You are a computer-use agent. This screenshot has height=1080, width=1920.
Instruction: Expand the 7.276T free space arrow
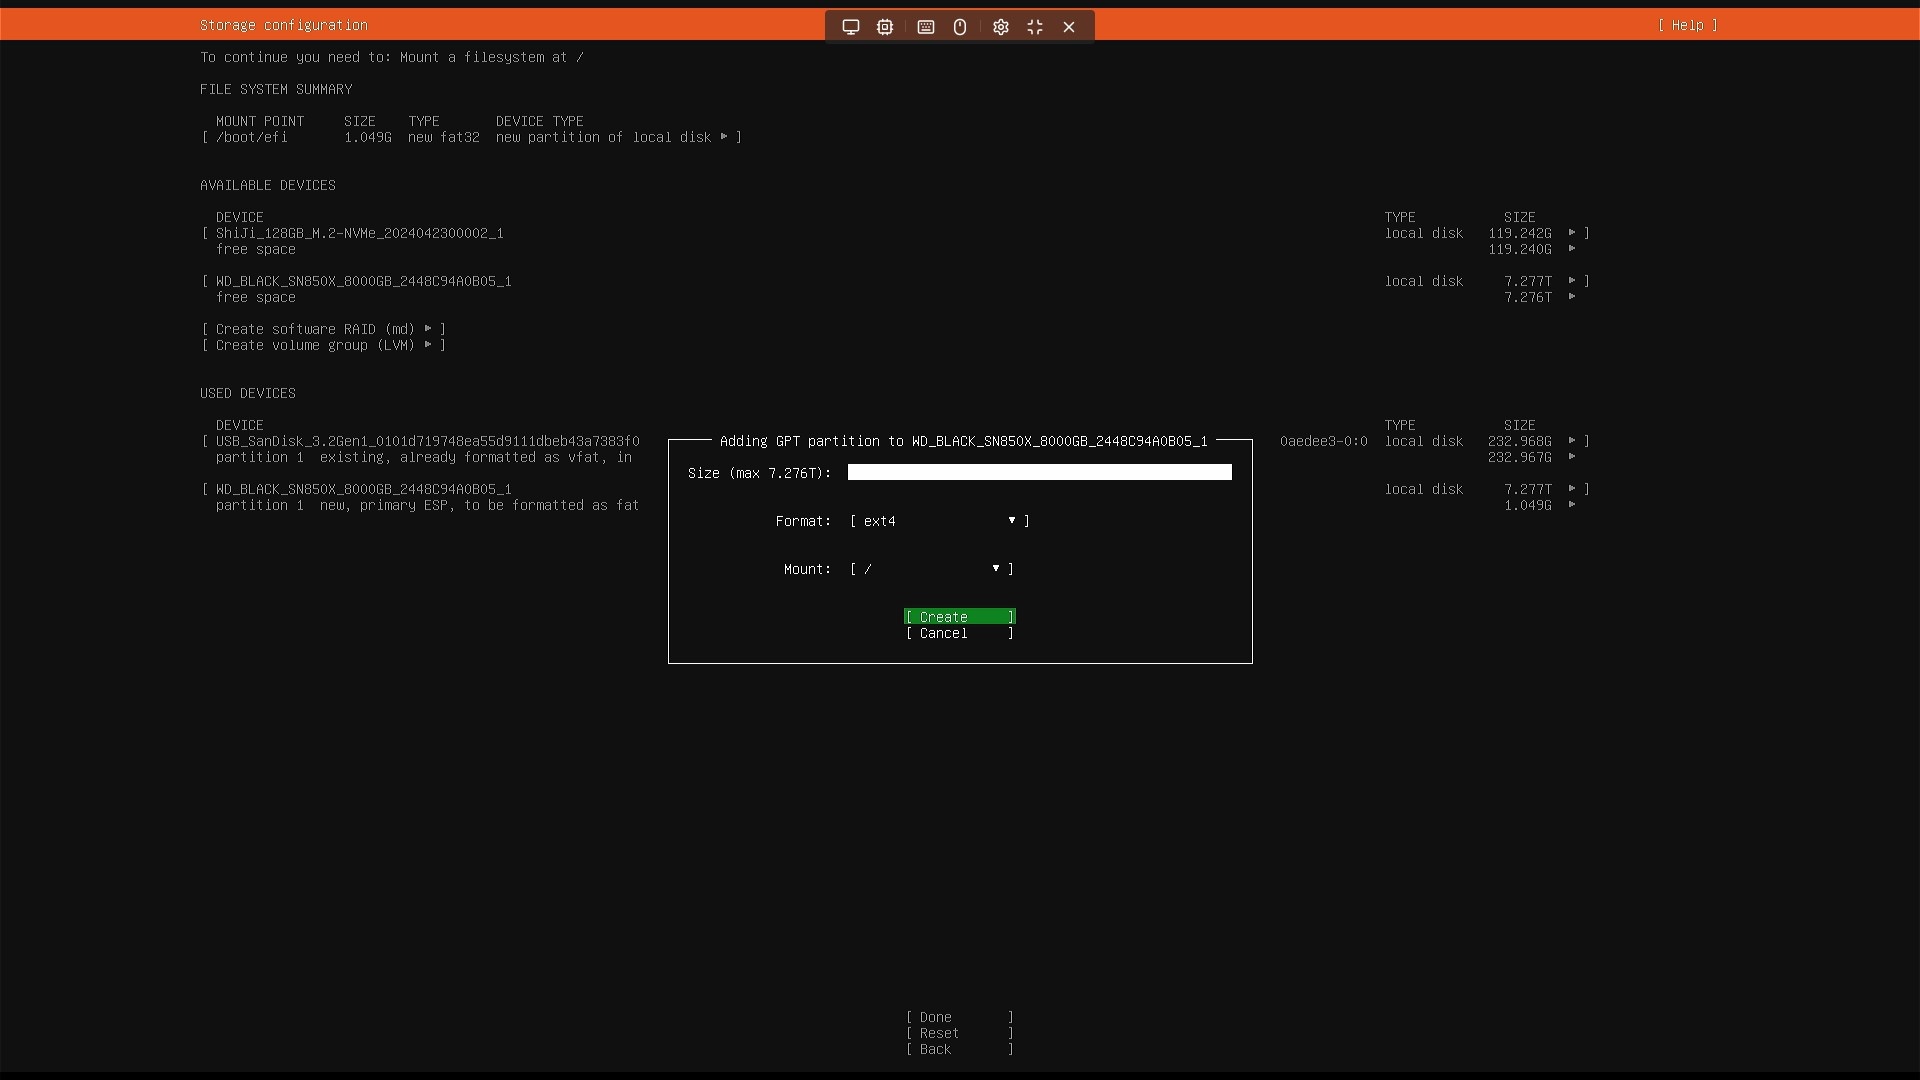(1572, 297)
